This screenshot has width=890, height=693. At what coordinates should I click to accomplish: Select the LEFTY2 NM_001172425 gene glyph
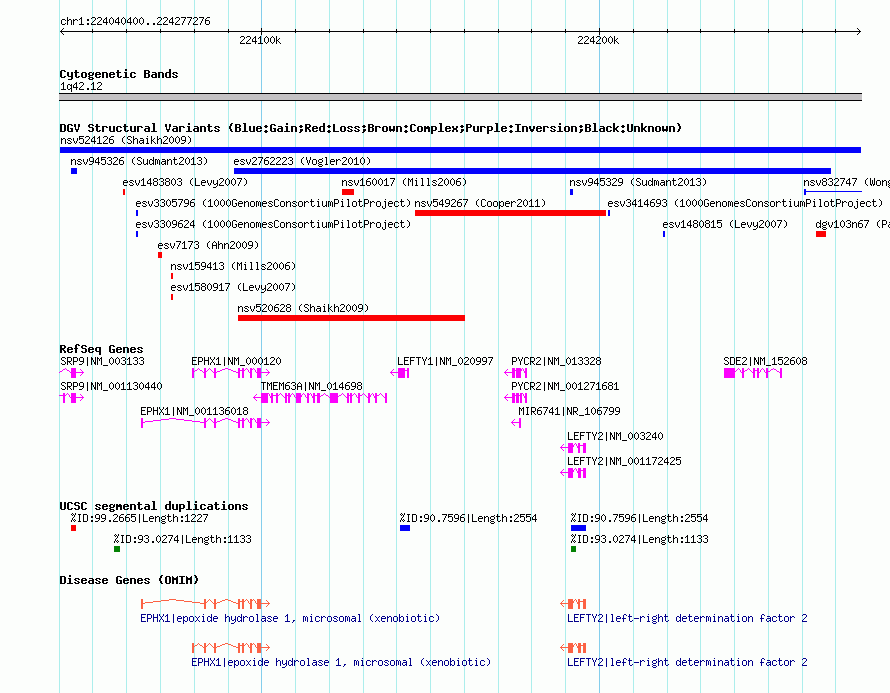[x=573, y=473]
